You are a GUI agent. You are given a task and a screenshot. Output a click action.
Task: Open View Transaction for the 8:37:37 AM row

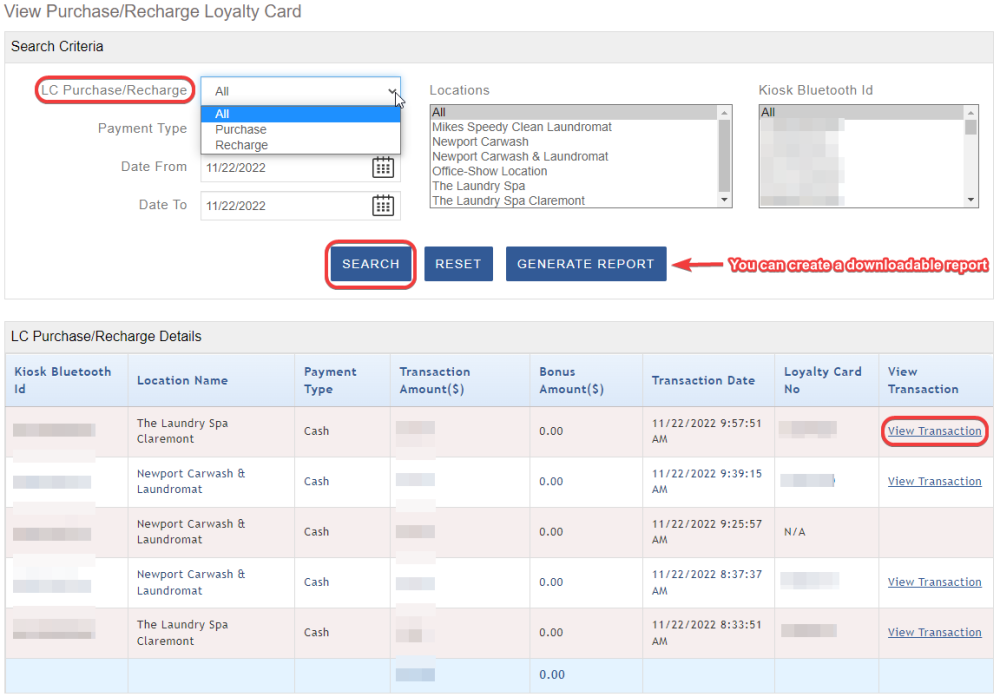coord(934,582)
